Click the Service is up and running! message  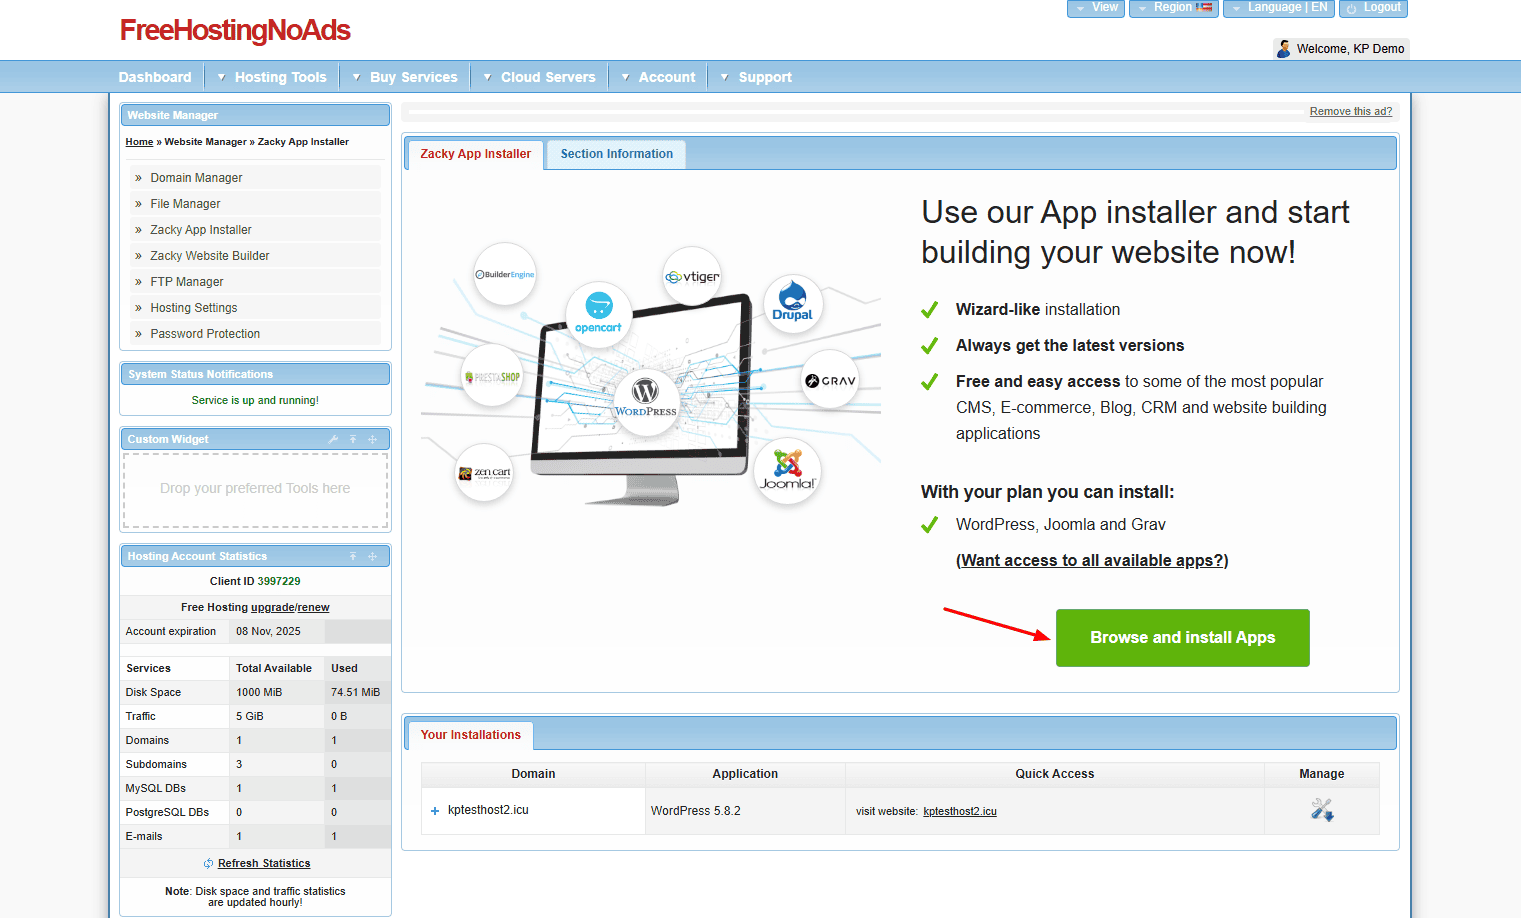click(x=255, y=400)
